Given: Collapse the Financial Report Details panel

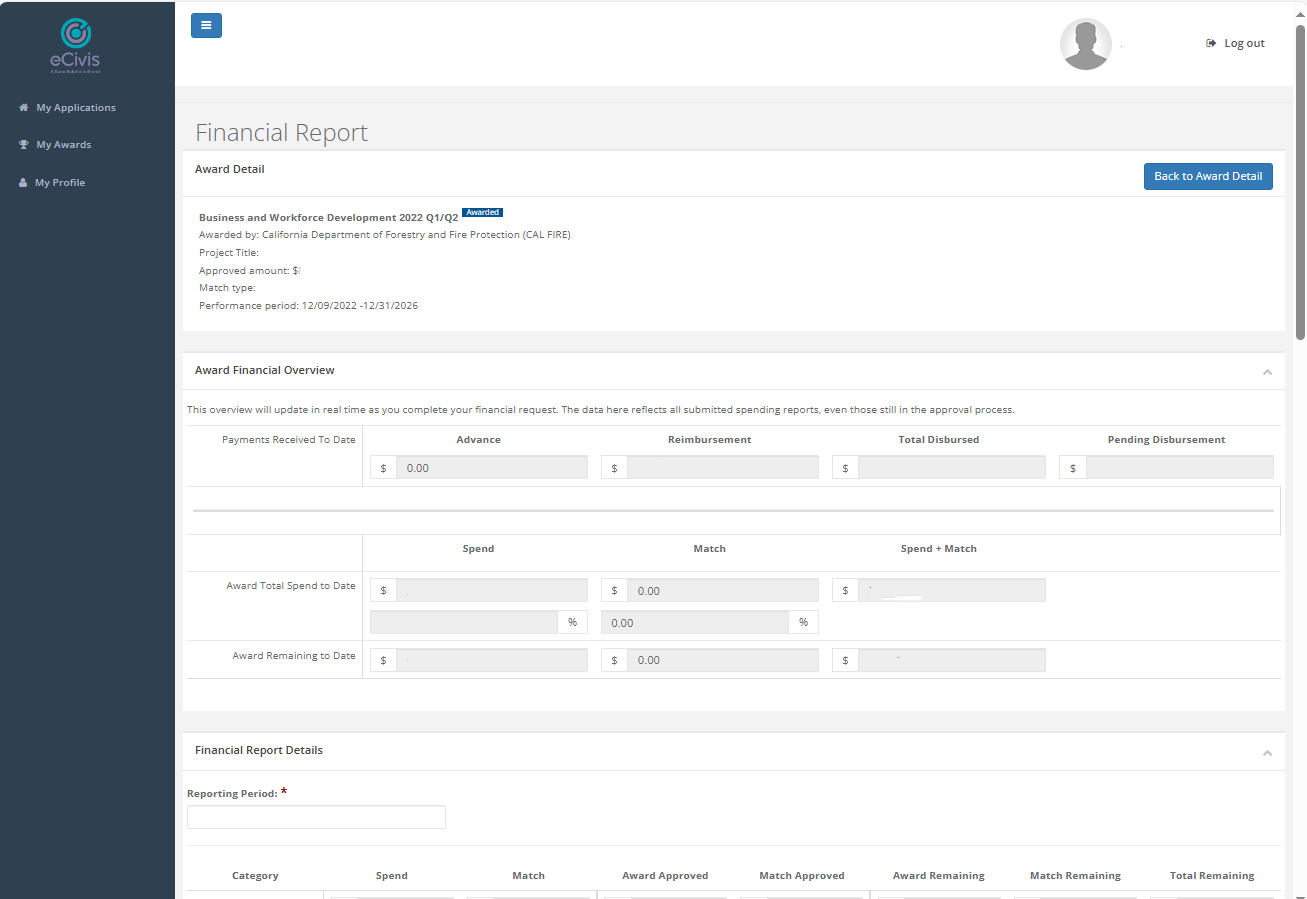Looking at the screenshot, I should click(1267, 753).
